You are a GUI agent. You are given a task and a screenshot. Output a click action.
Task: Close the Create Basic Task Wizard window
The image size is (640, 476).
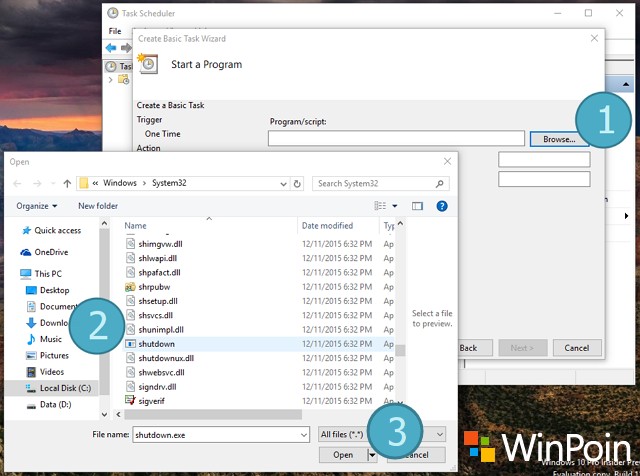pos(594,38)
